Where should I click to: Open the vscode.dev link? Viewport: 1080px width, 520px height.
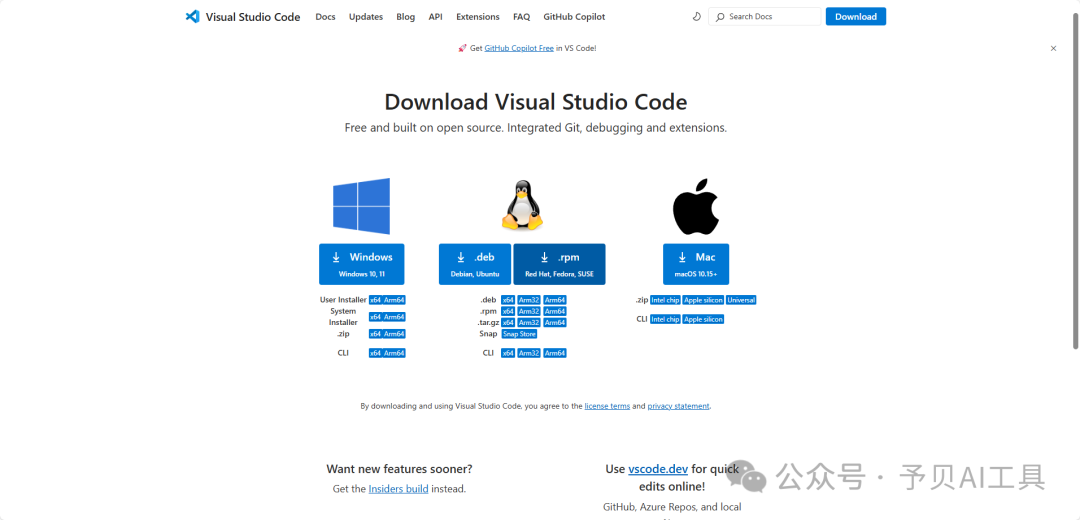(x=658, y=469)
